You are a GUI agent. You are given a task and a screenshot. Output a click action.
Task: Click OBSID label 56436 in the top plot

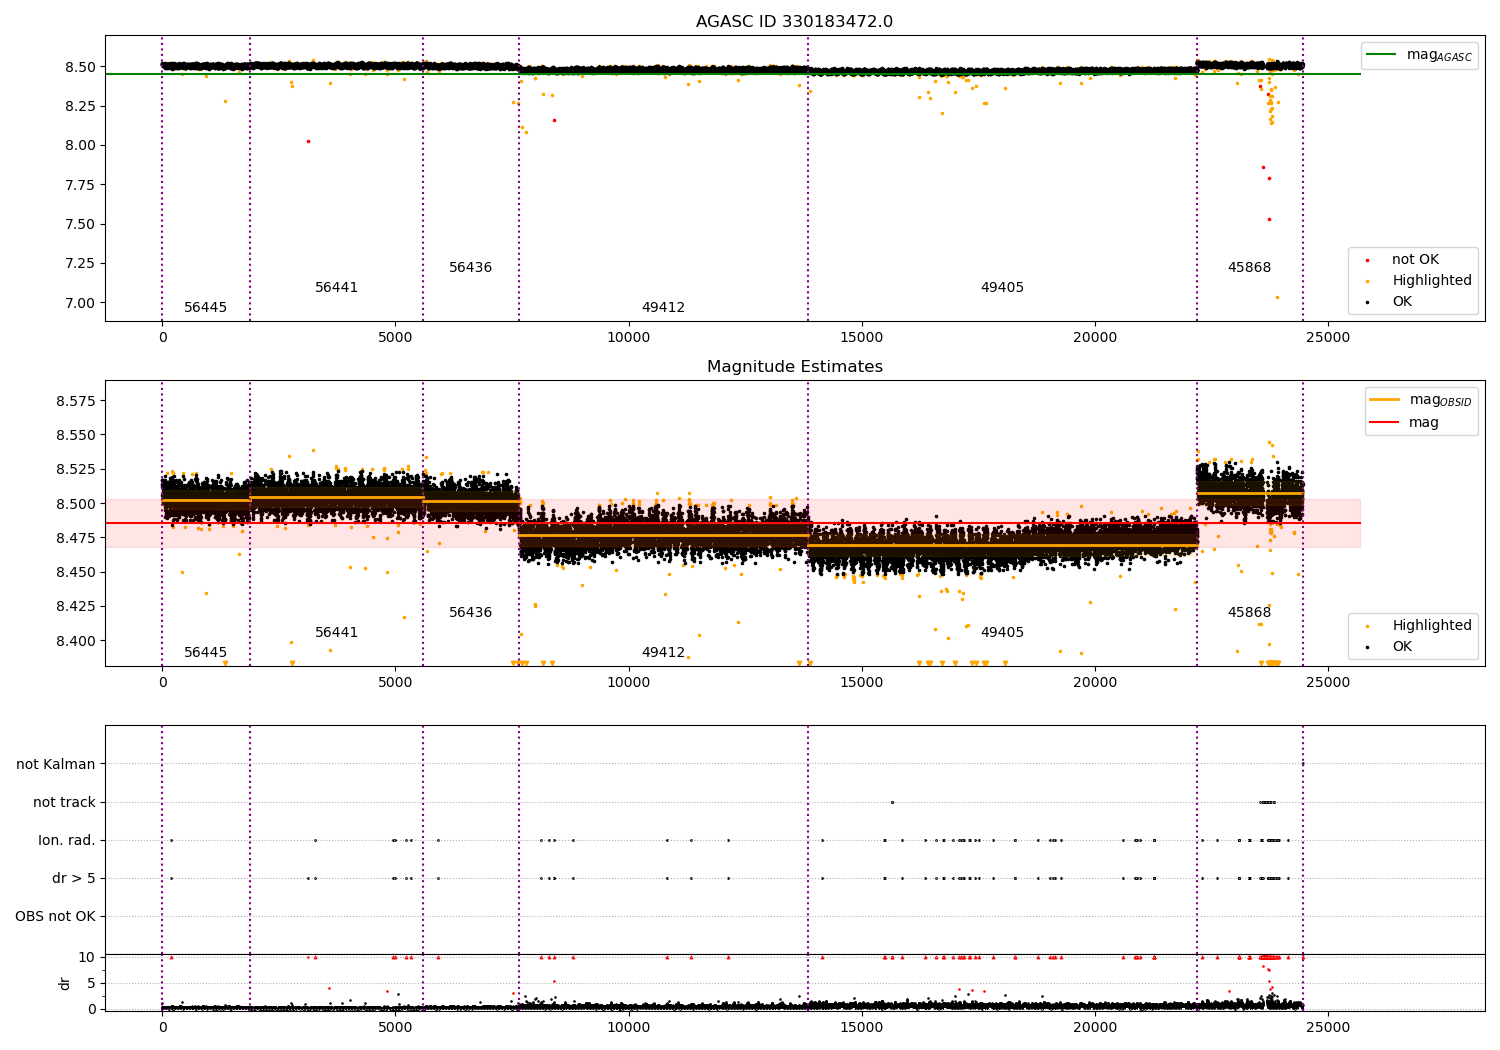pos(470,268)
